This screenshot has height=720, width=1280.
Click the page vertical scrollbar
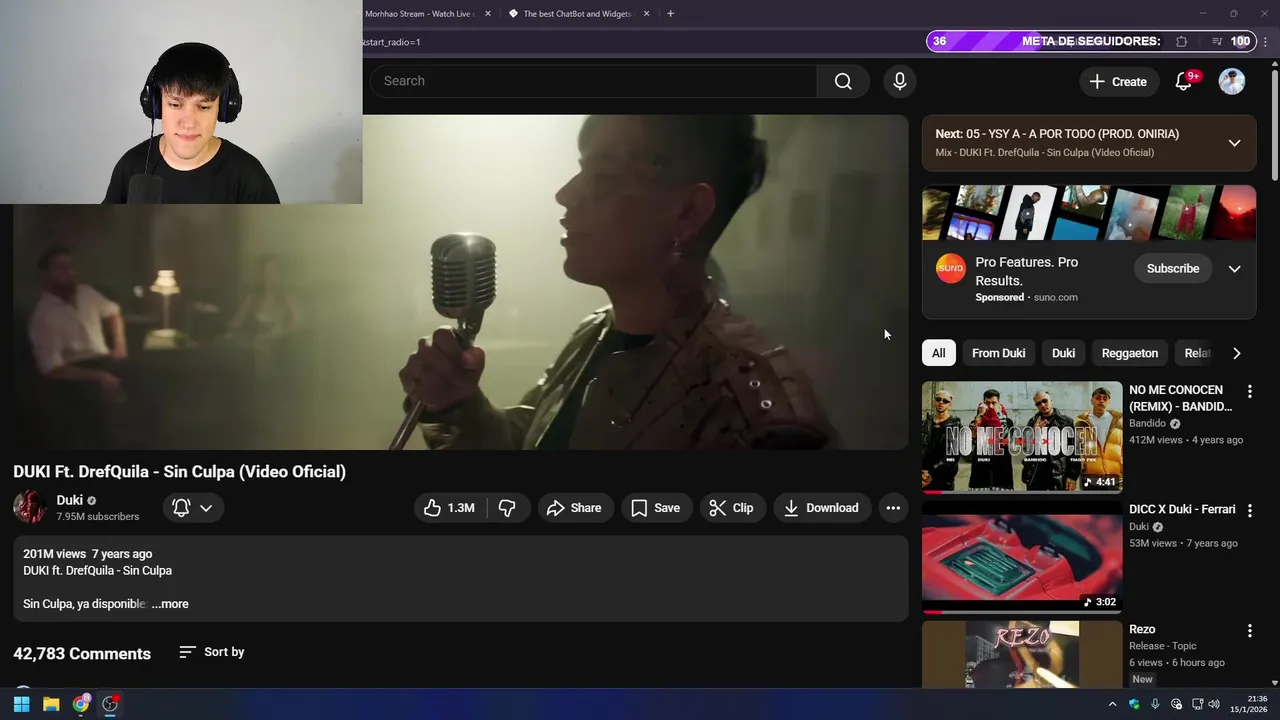1274,124
